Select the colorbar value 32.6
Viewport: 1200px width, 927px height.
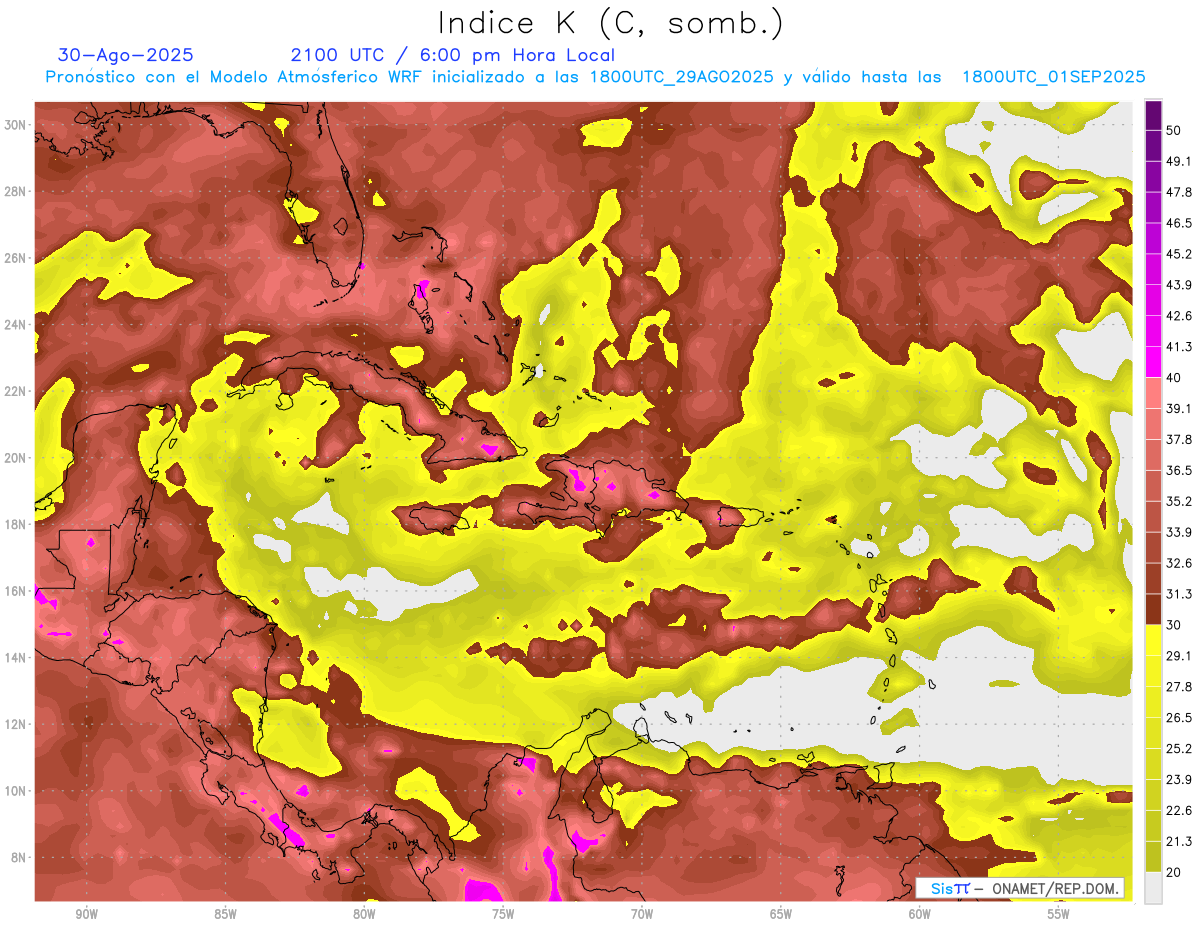(1179, 563)
